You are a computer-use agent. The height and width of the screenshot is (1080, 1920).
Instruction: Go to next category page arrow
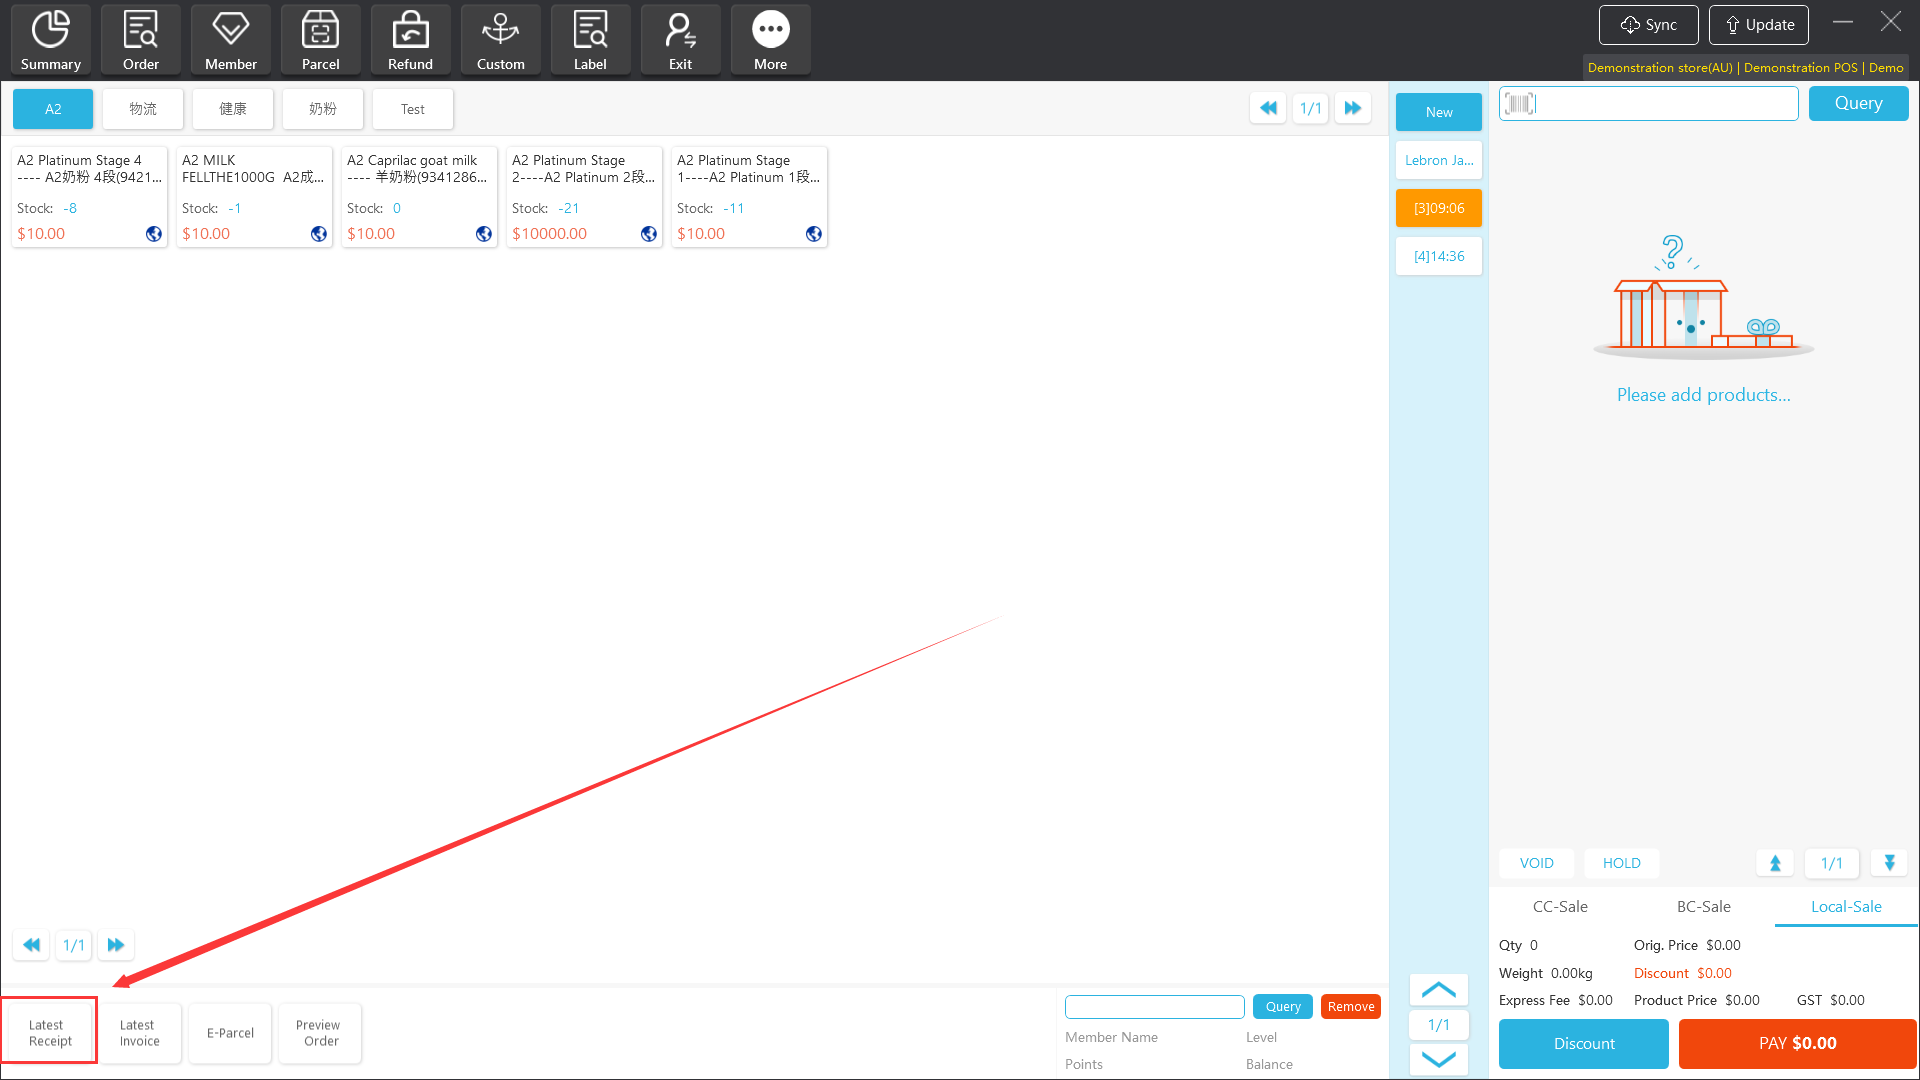click(1352, 108)
